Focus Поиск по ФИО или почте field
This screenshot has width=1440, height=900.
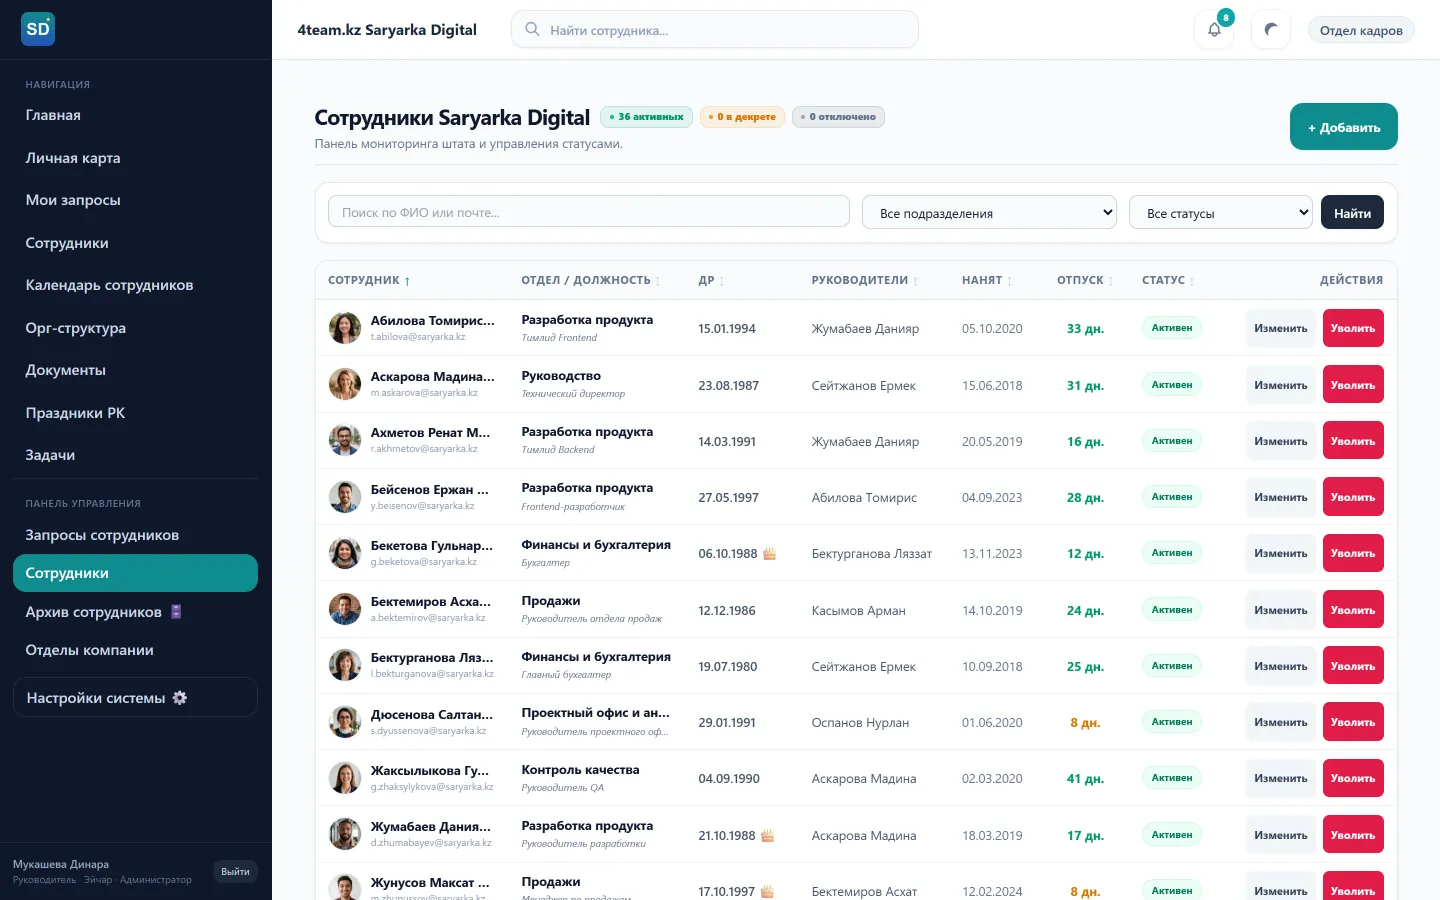pos(589,212)
